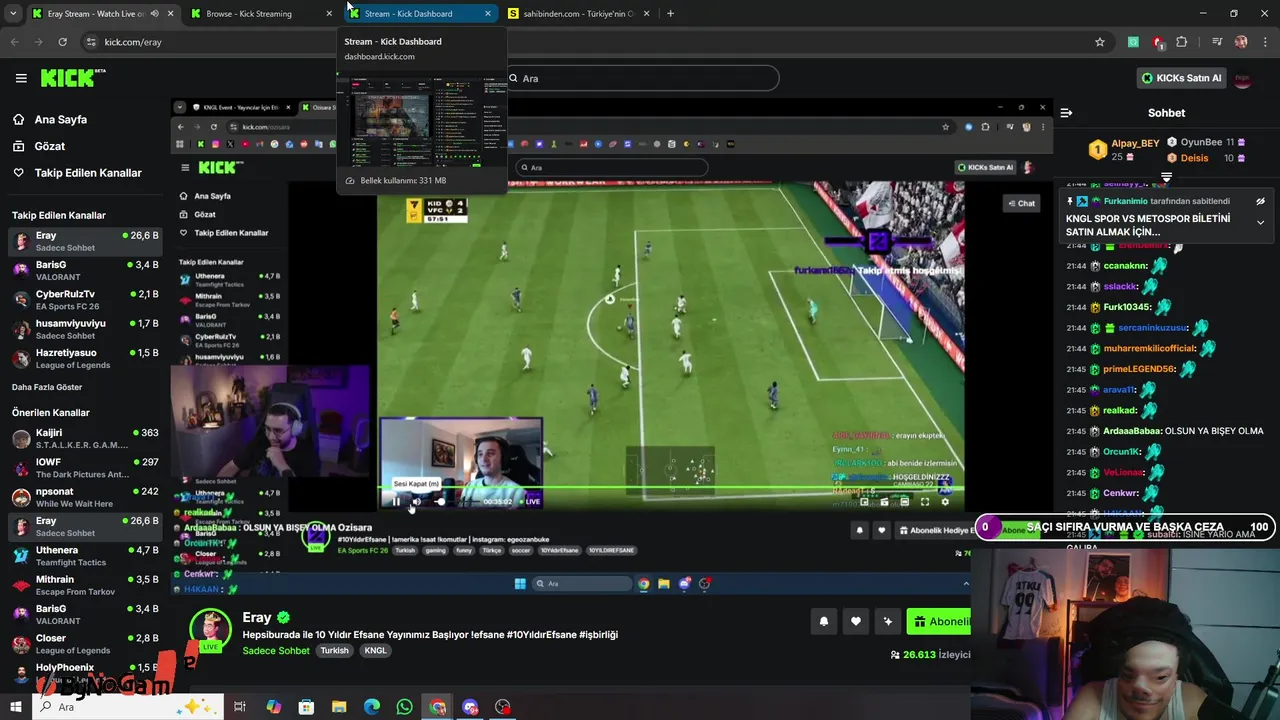Pause the stream video
1280x720 pixels.
click(396, 502)
